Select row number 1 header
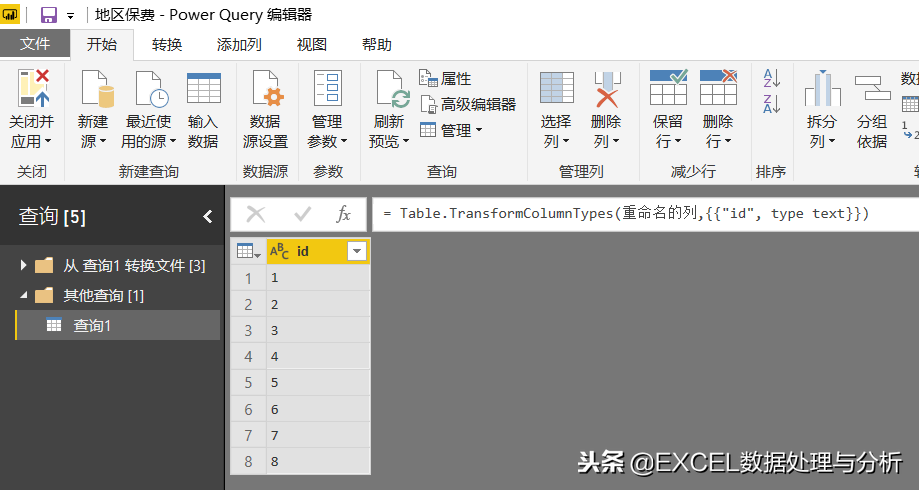This screenshot has height=490, width=919. click(x=249, y=278)
